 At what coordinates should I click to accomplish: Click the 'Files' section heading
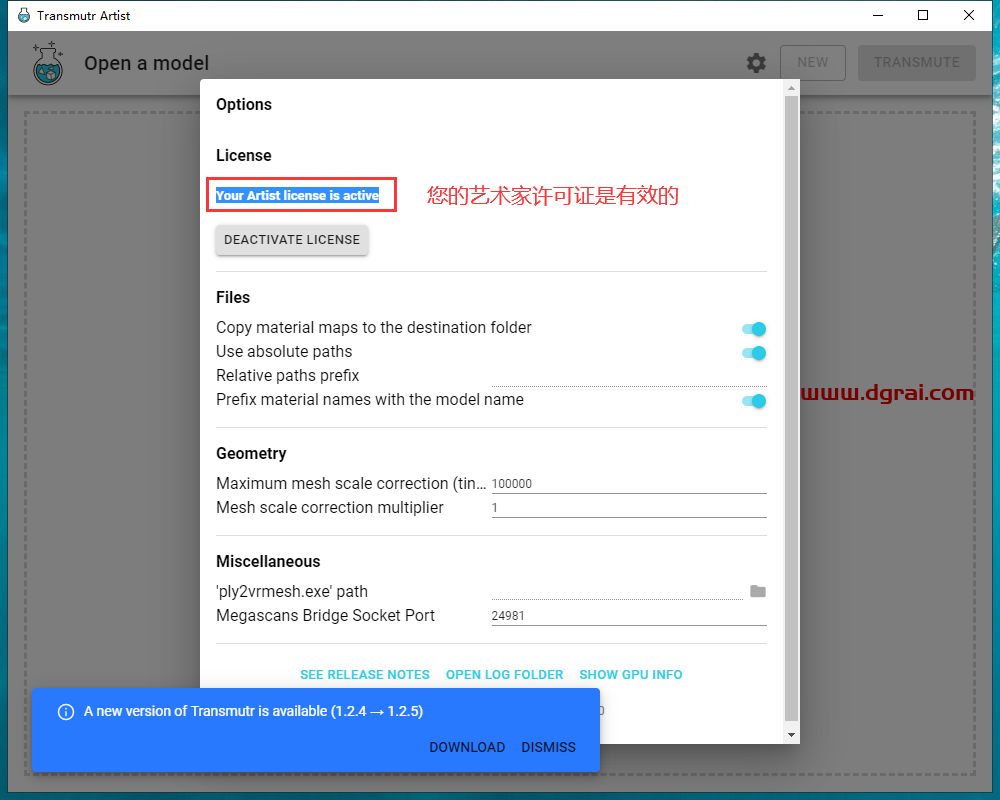(233, 297)
